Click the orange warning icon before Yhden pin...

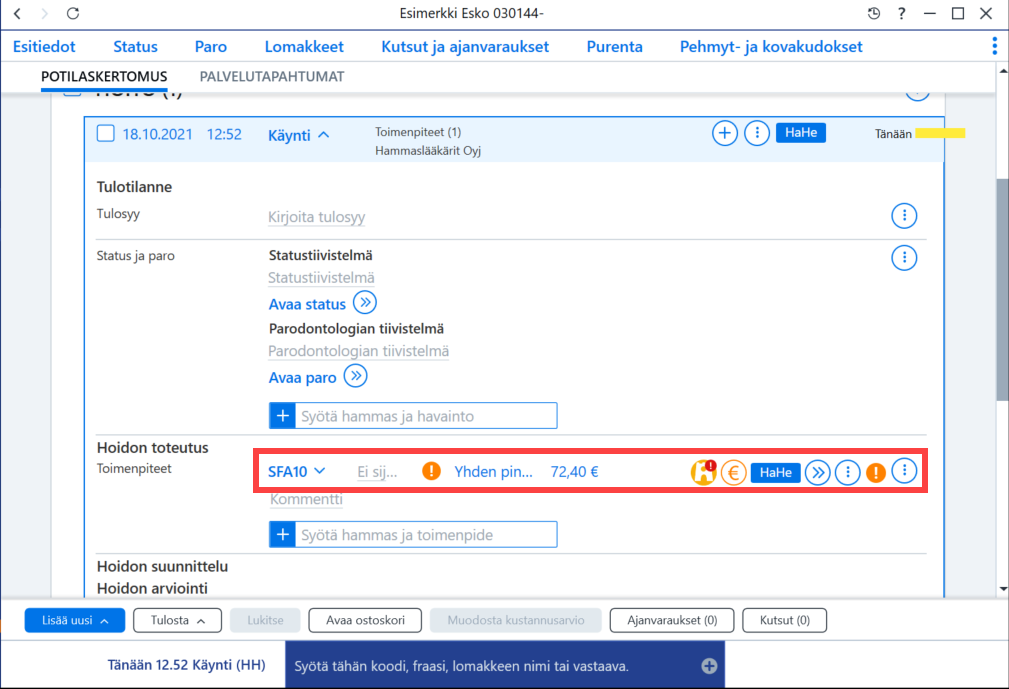(431, 471)
